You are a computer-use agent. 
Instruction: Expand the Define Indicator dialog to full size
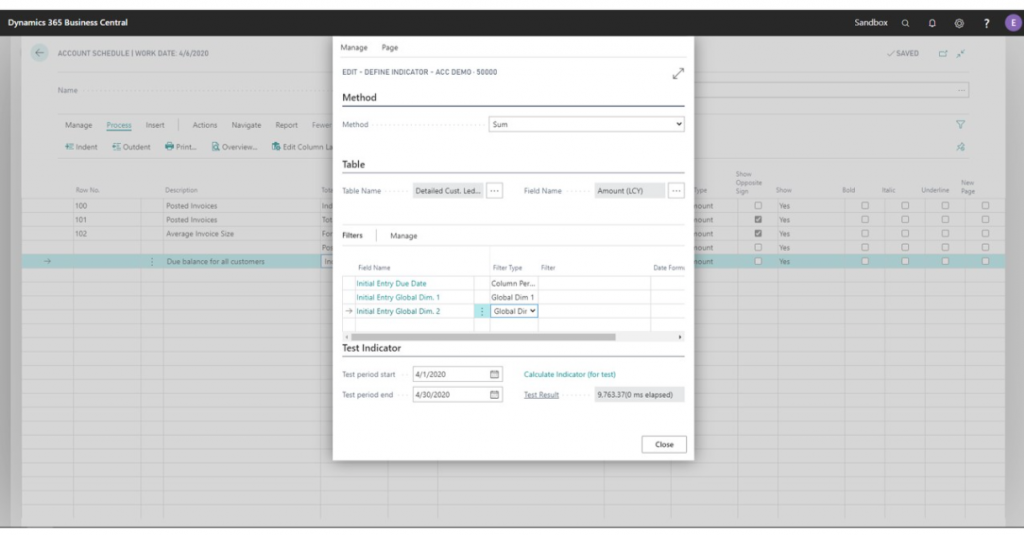(x=678, y=73)
